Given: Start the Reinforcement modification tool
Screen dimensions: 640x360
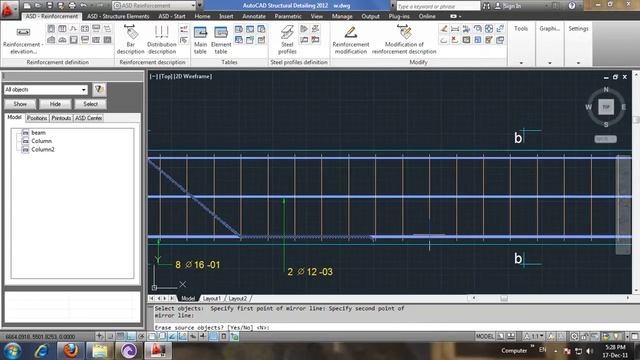Looking at the screenshot, I should tap(351, 40).
